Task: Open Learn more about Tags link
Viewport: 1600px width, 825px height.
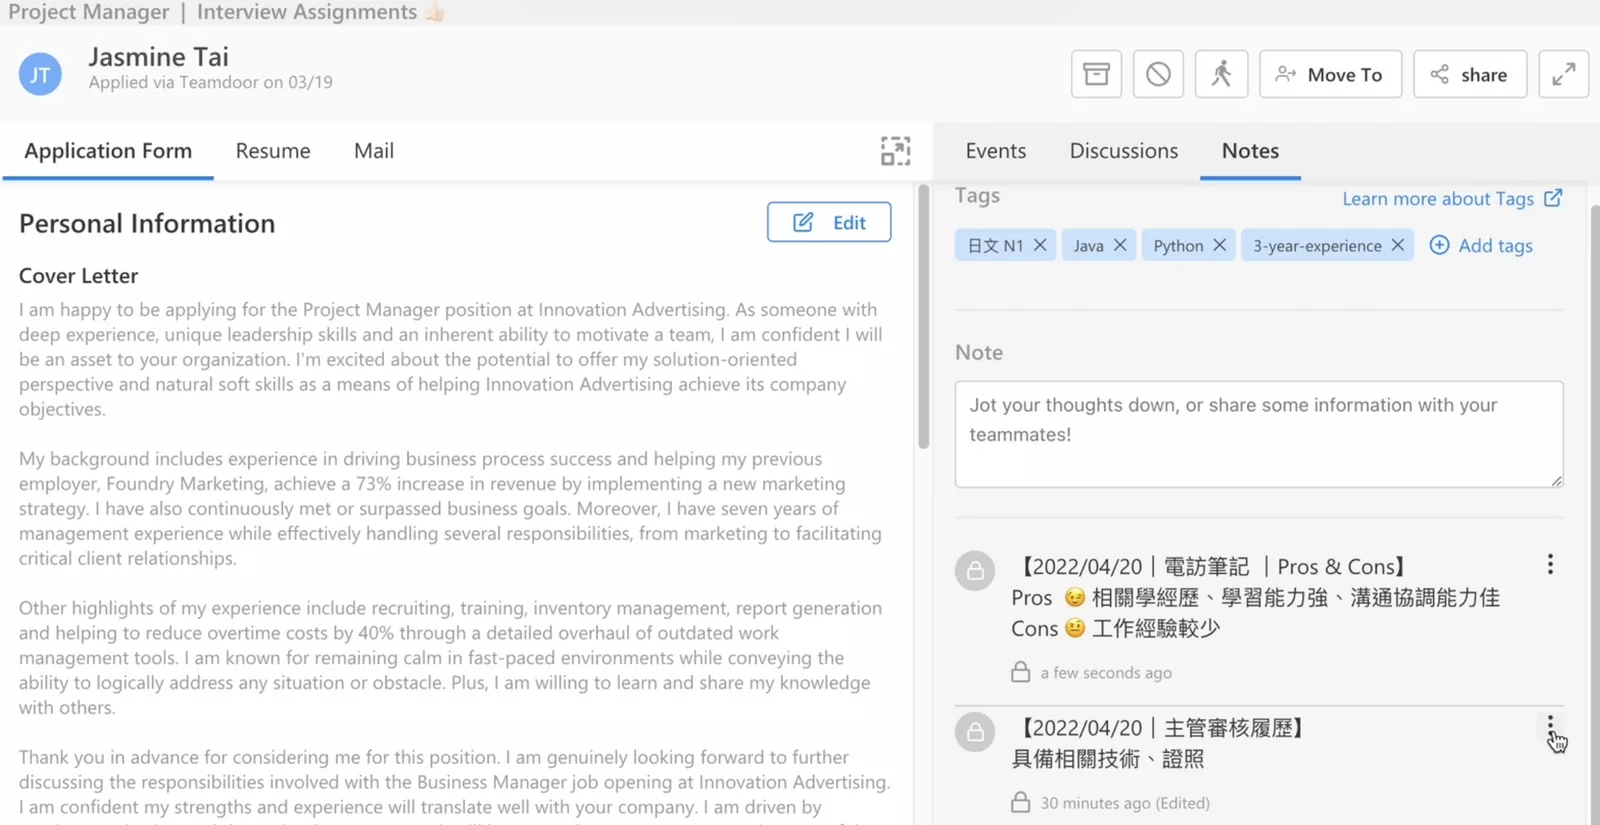Action: click(1452, 198)
